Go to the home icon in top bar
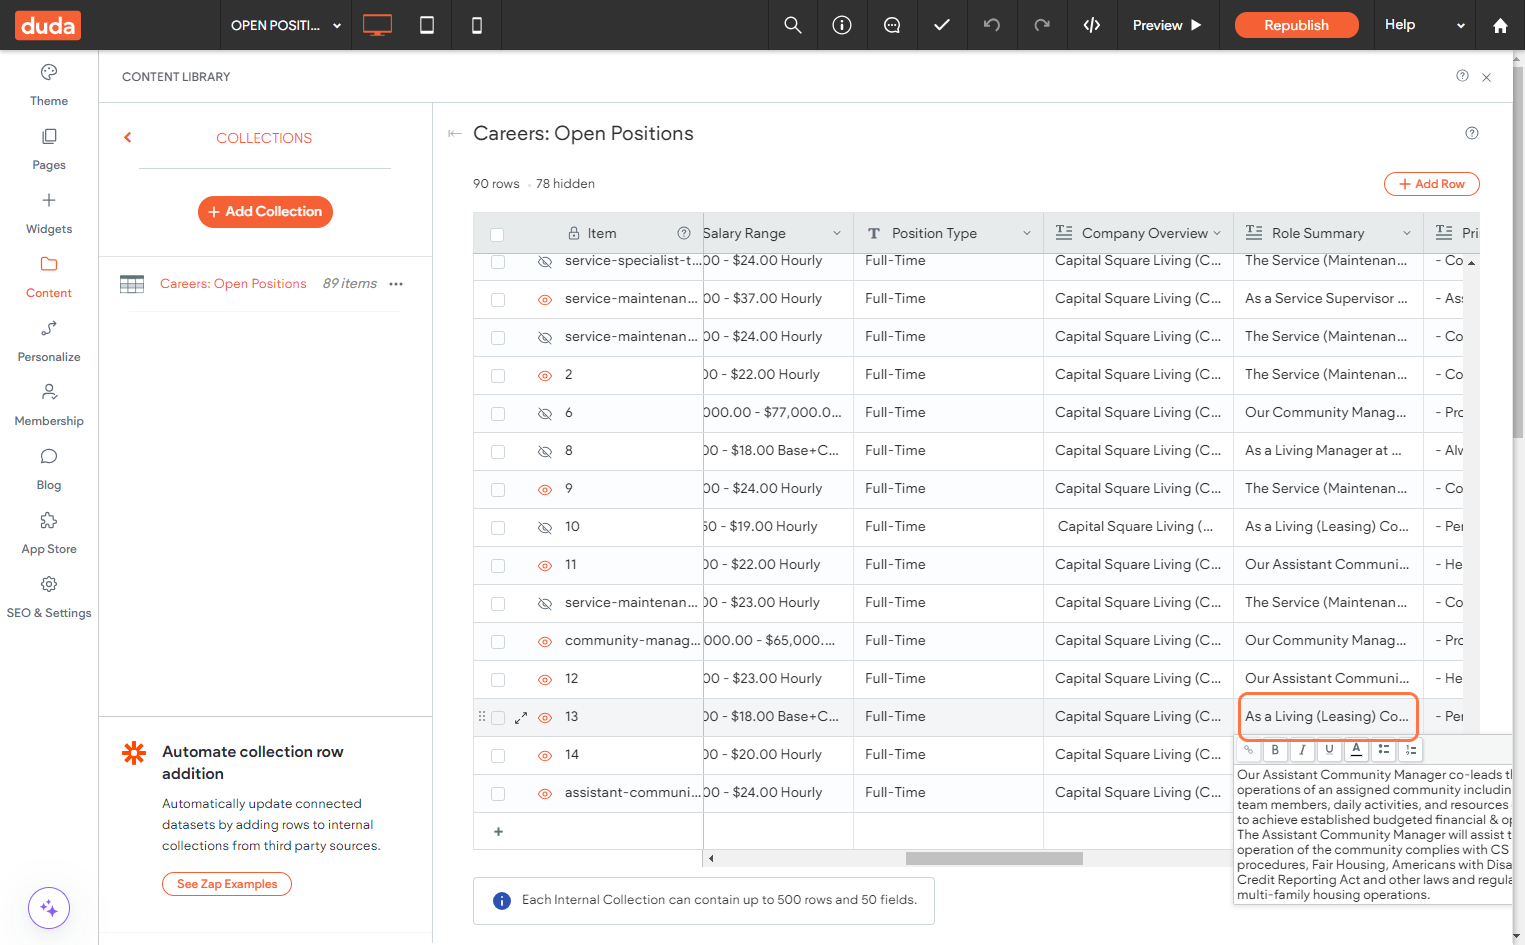 coord(1500,25)
